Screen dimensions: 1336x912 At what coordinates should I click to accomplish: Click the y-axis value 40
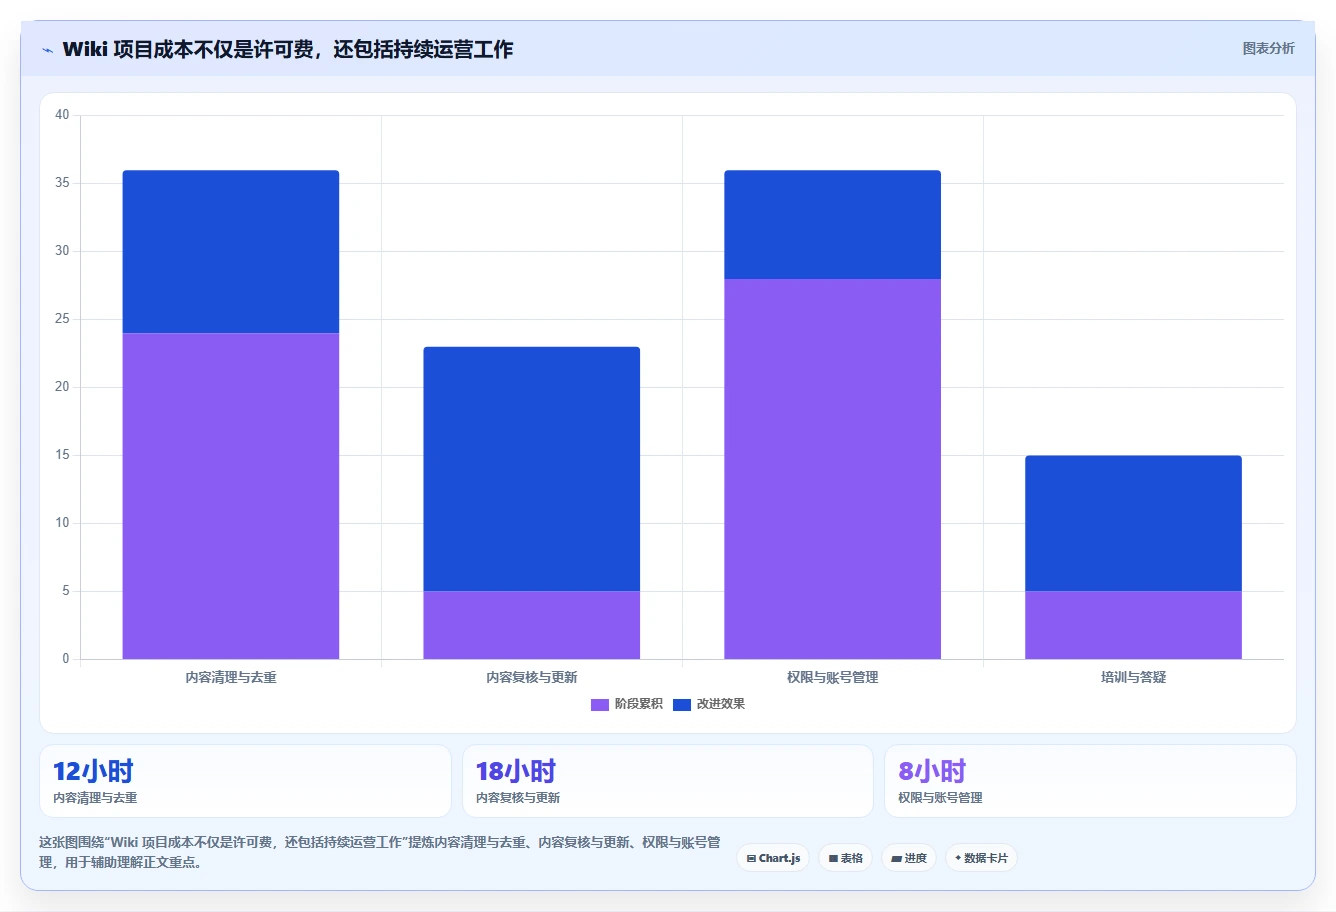62,115
